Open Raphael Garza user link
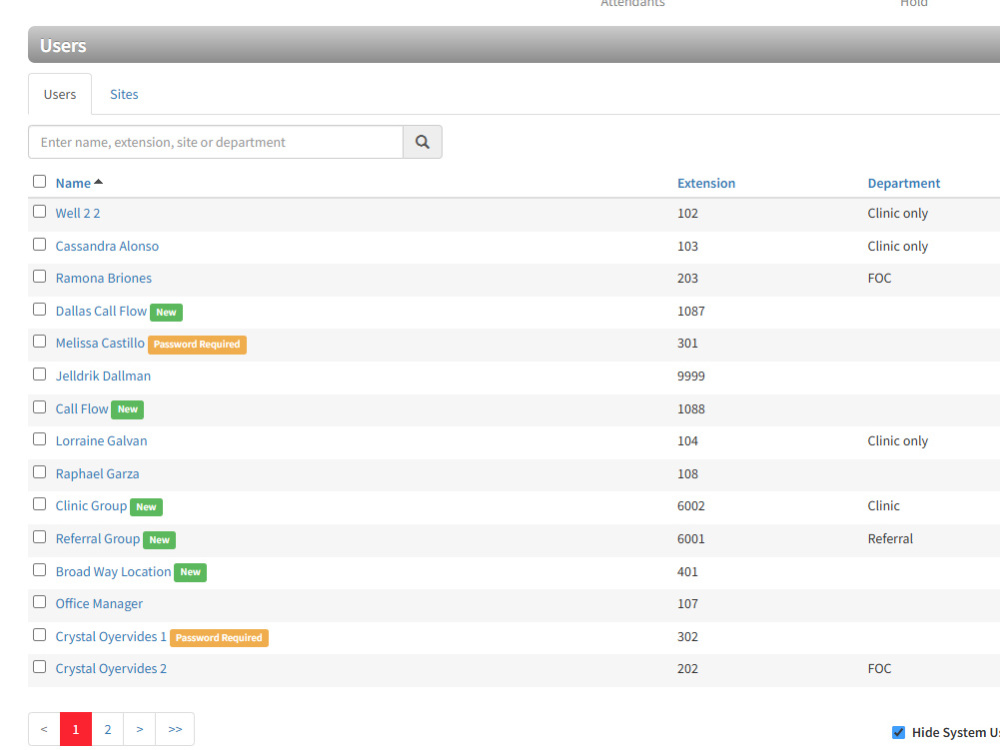Screen dimensions: 1000x750 97,474
